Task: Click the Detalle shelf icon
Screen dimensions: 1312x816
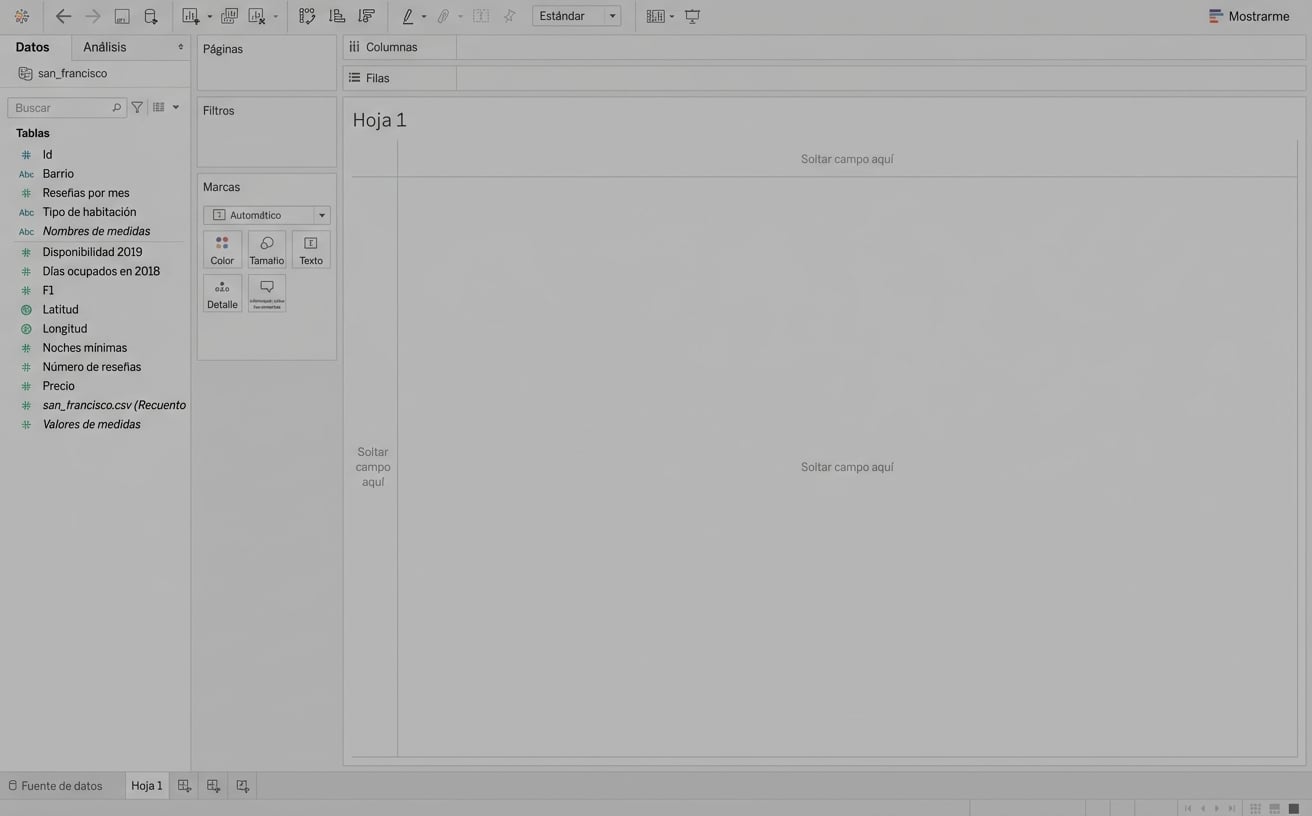Action: 221,292
